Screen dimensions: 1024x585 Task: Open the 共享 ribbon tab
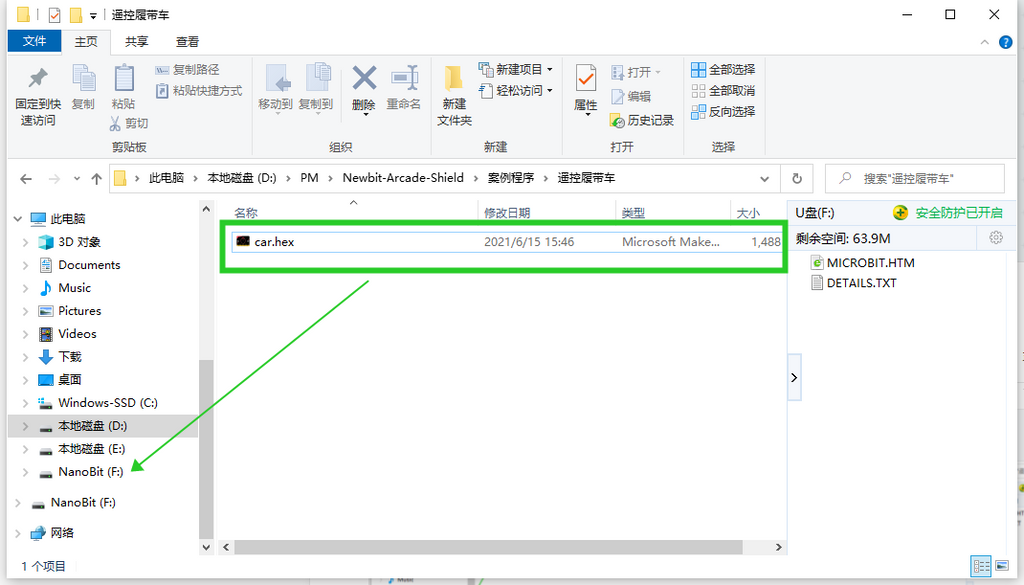pyautogui.click(x=137, y=41)
